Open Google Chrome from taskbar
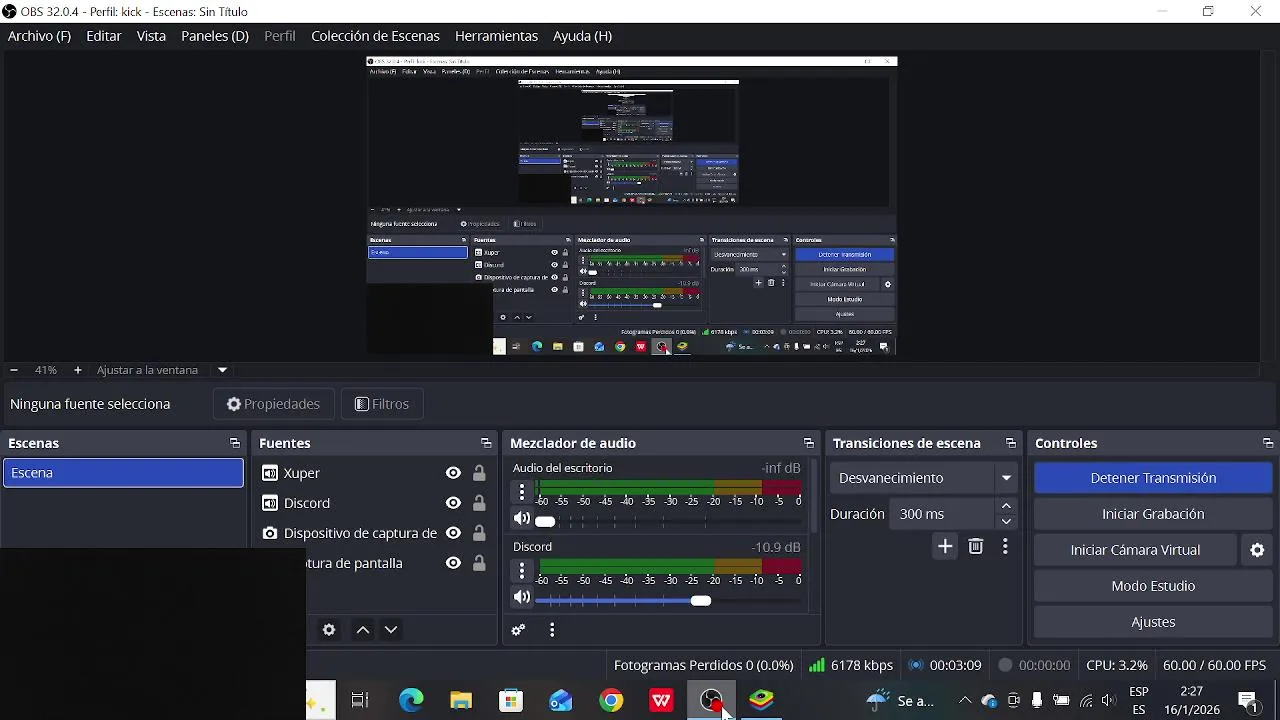The image size is (1280, 720). coord(611,701)
